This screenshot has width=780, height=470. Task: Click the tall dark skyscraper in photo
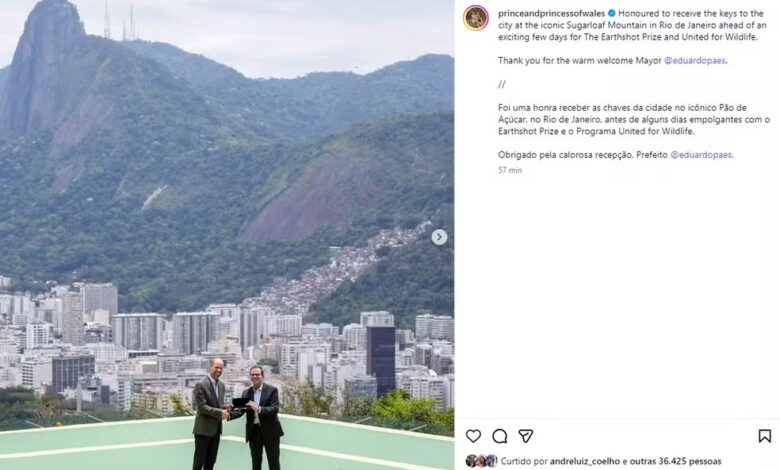(381, 361)
